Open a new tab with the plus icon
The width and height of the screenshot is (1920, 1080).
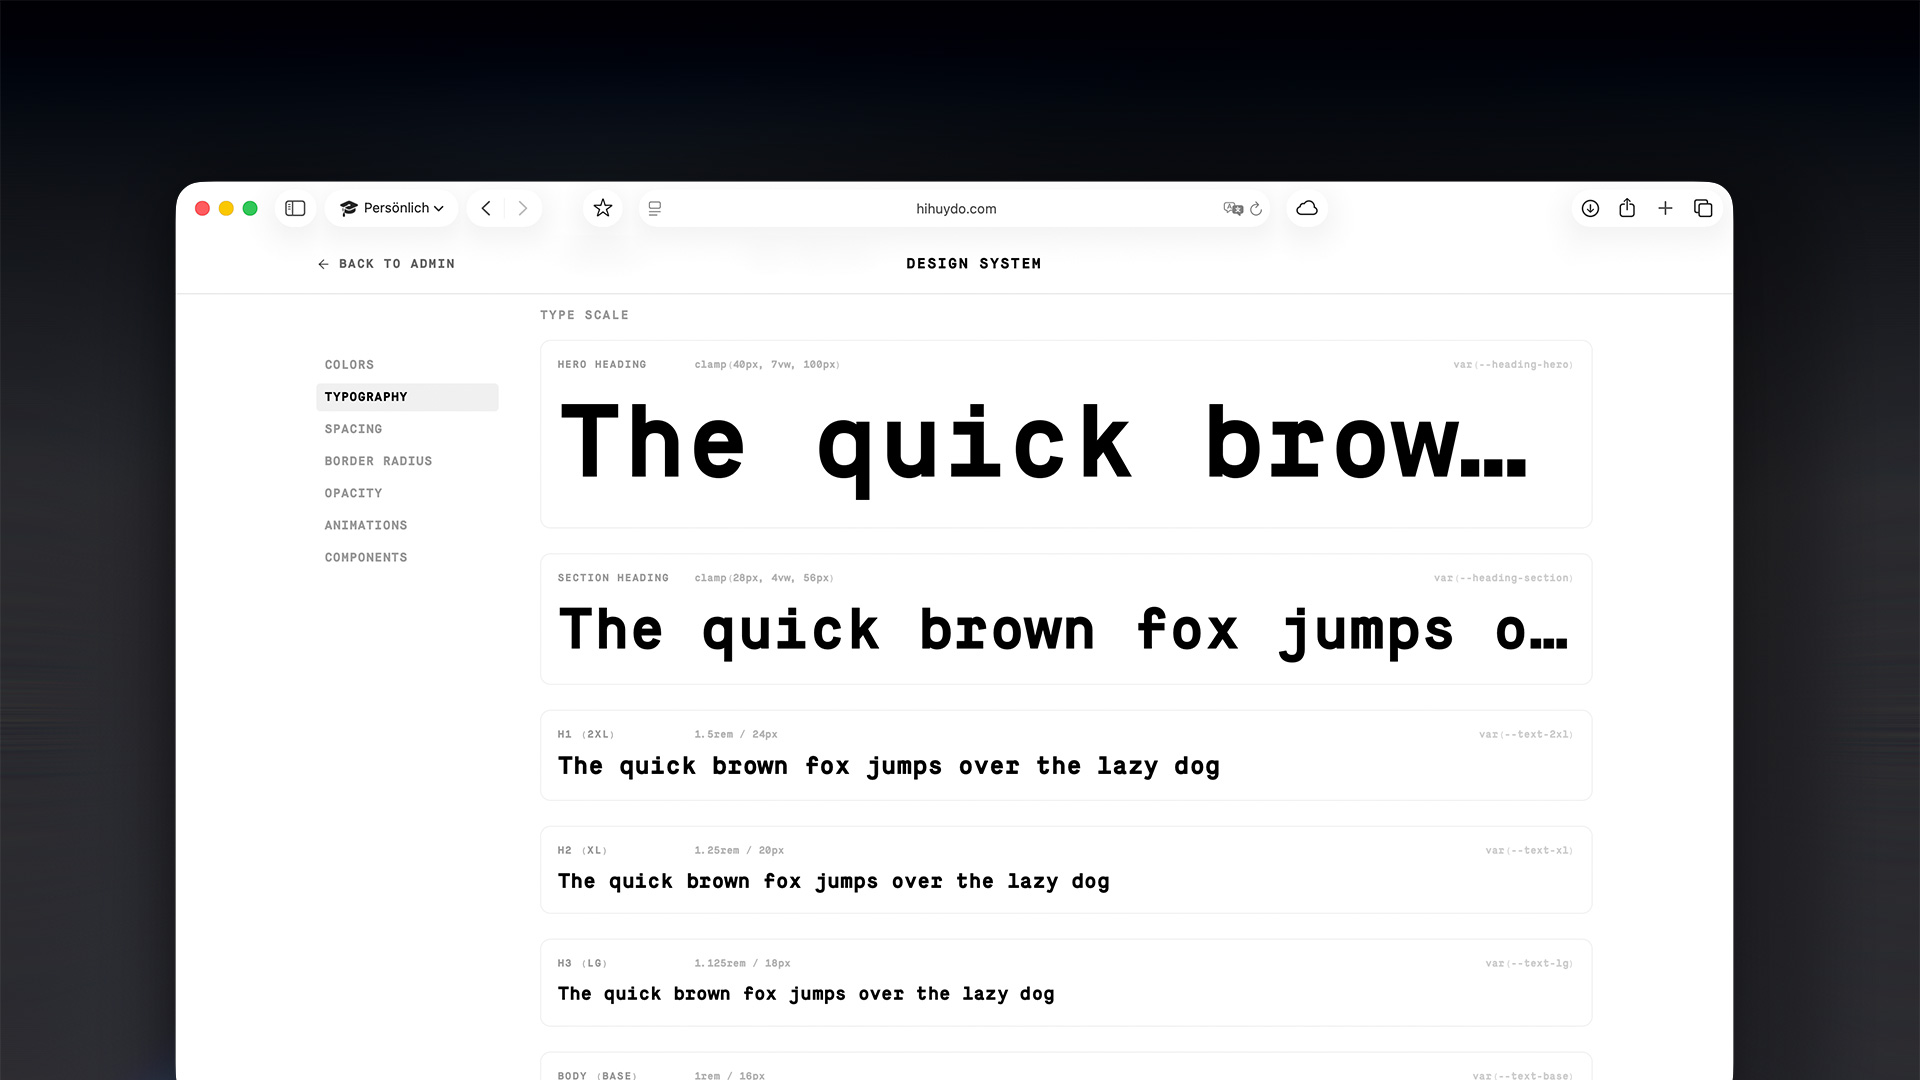pyautogui.click(x=1666, y=208)
